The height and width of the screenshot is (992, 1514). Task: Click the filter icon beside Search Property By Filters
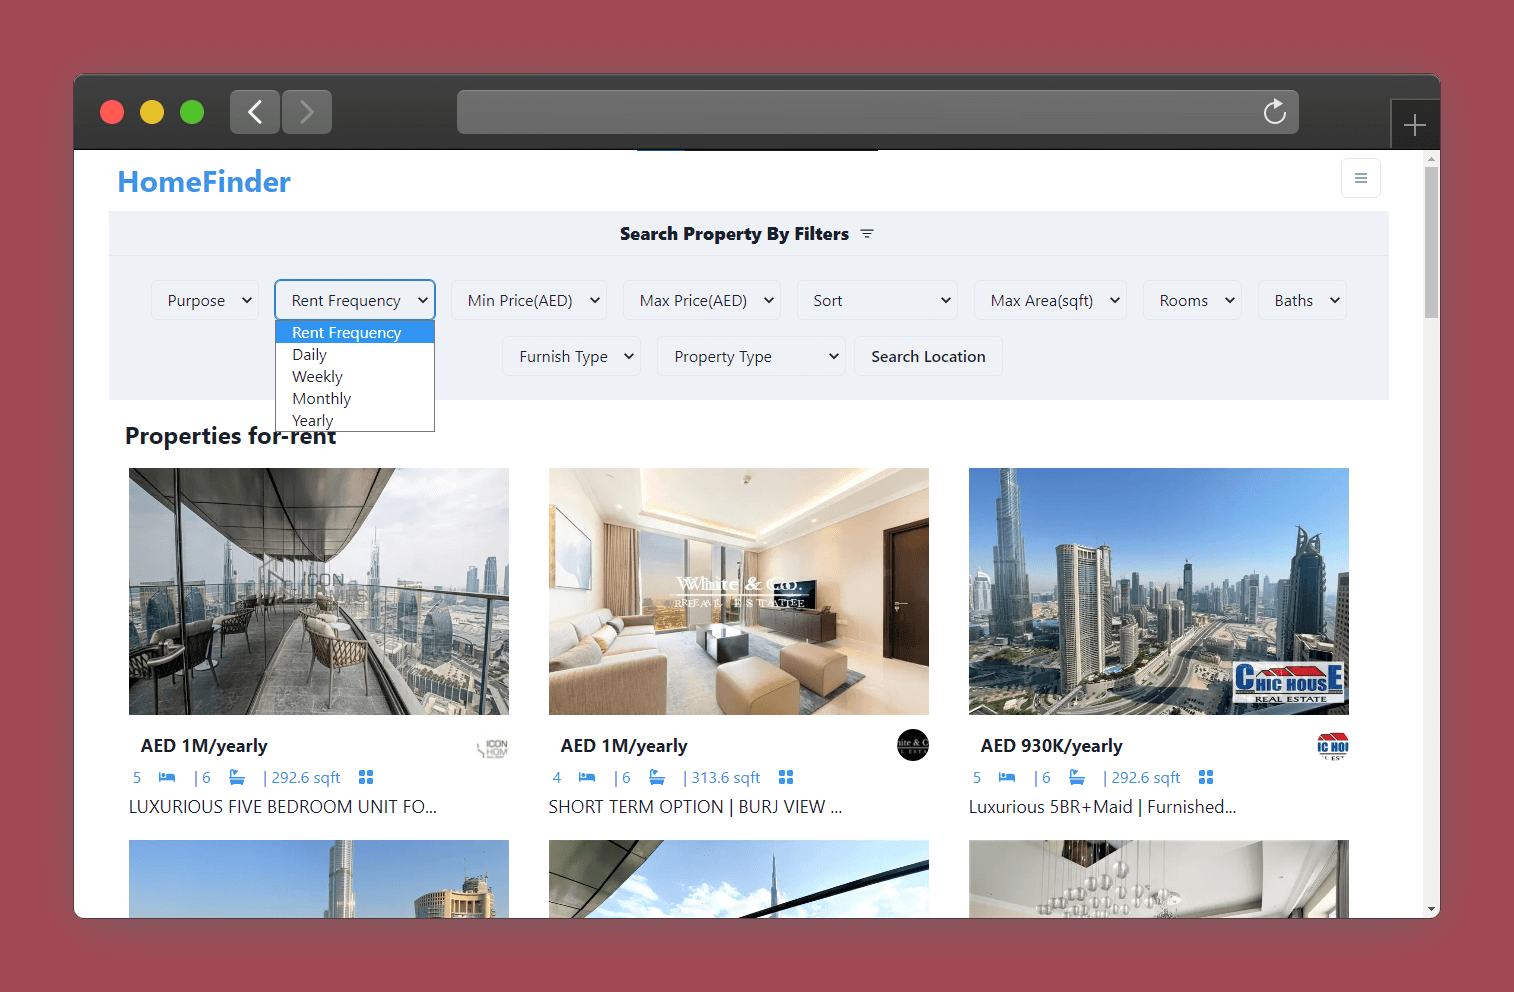pos(867,234)
